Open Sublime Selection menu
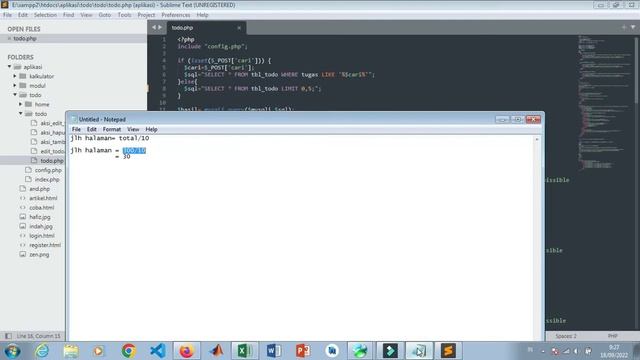 pos(45,15)
